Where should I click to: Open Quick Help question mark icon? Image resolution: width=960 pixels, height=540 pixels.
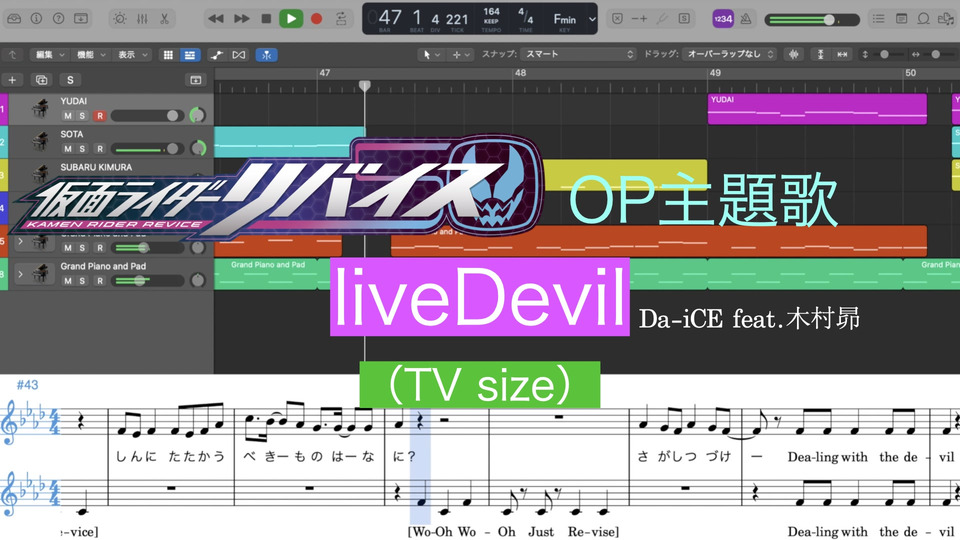point(58,18)
